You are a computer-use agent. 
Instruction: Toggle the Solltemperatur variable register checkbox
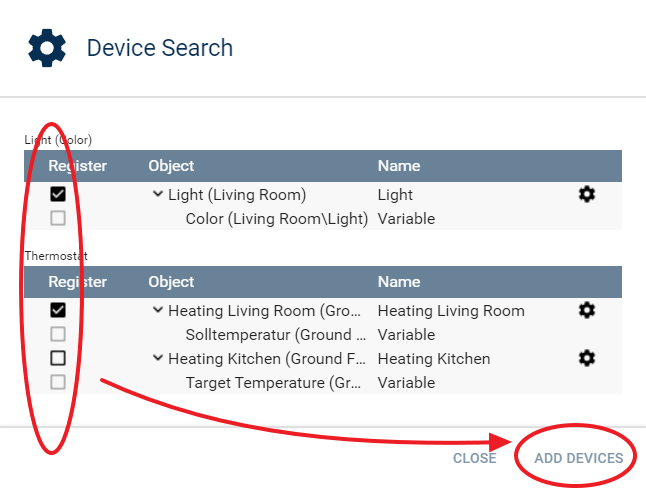58,334
